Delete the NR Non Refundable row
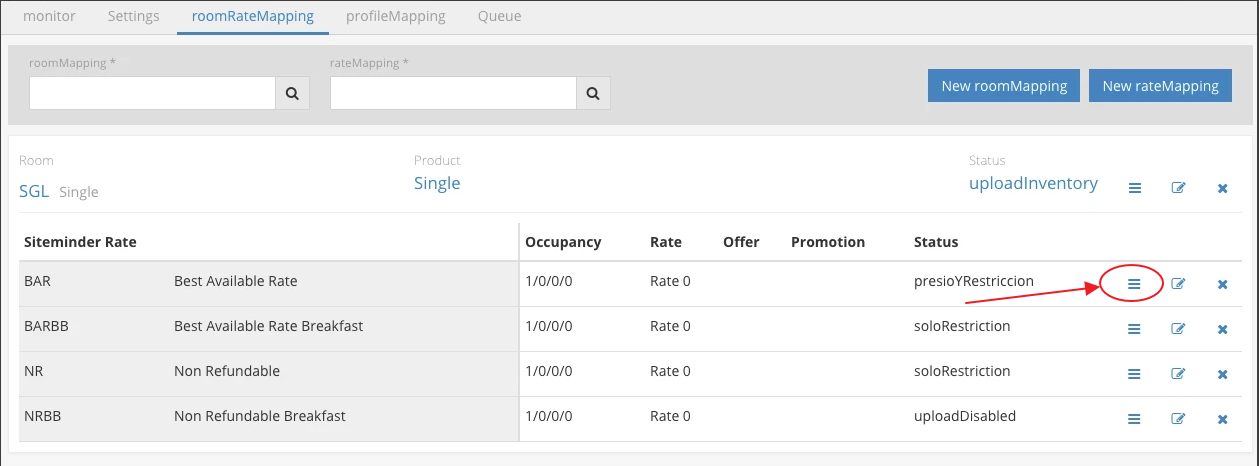This screenshot has height=466, width=1259. (x=1222, y=374)
